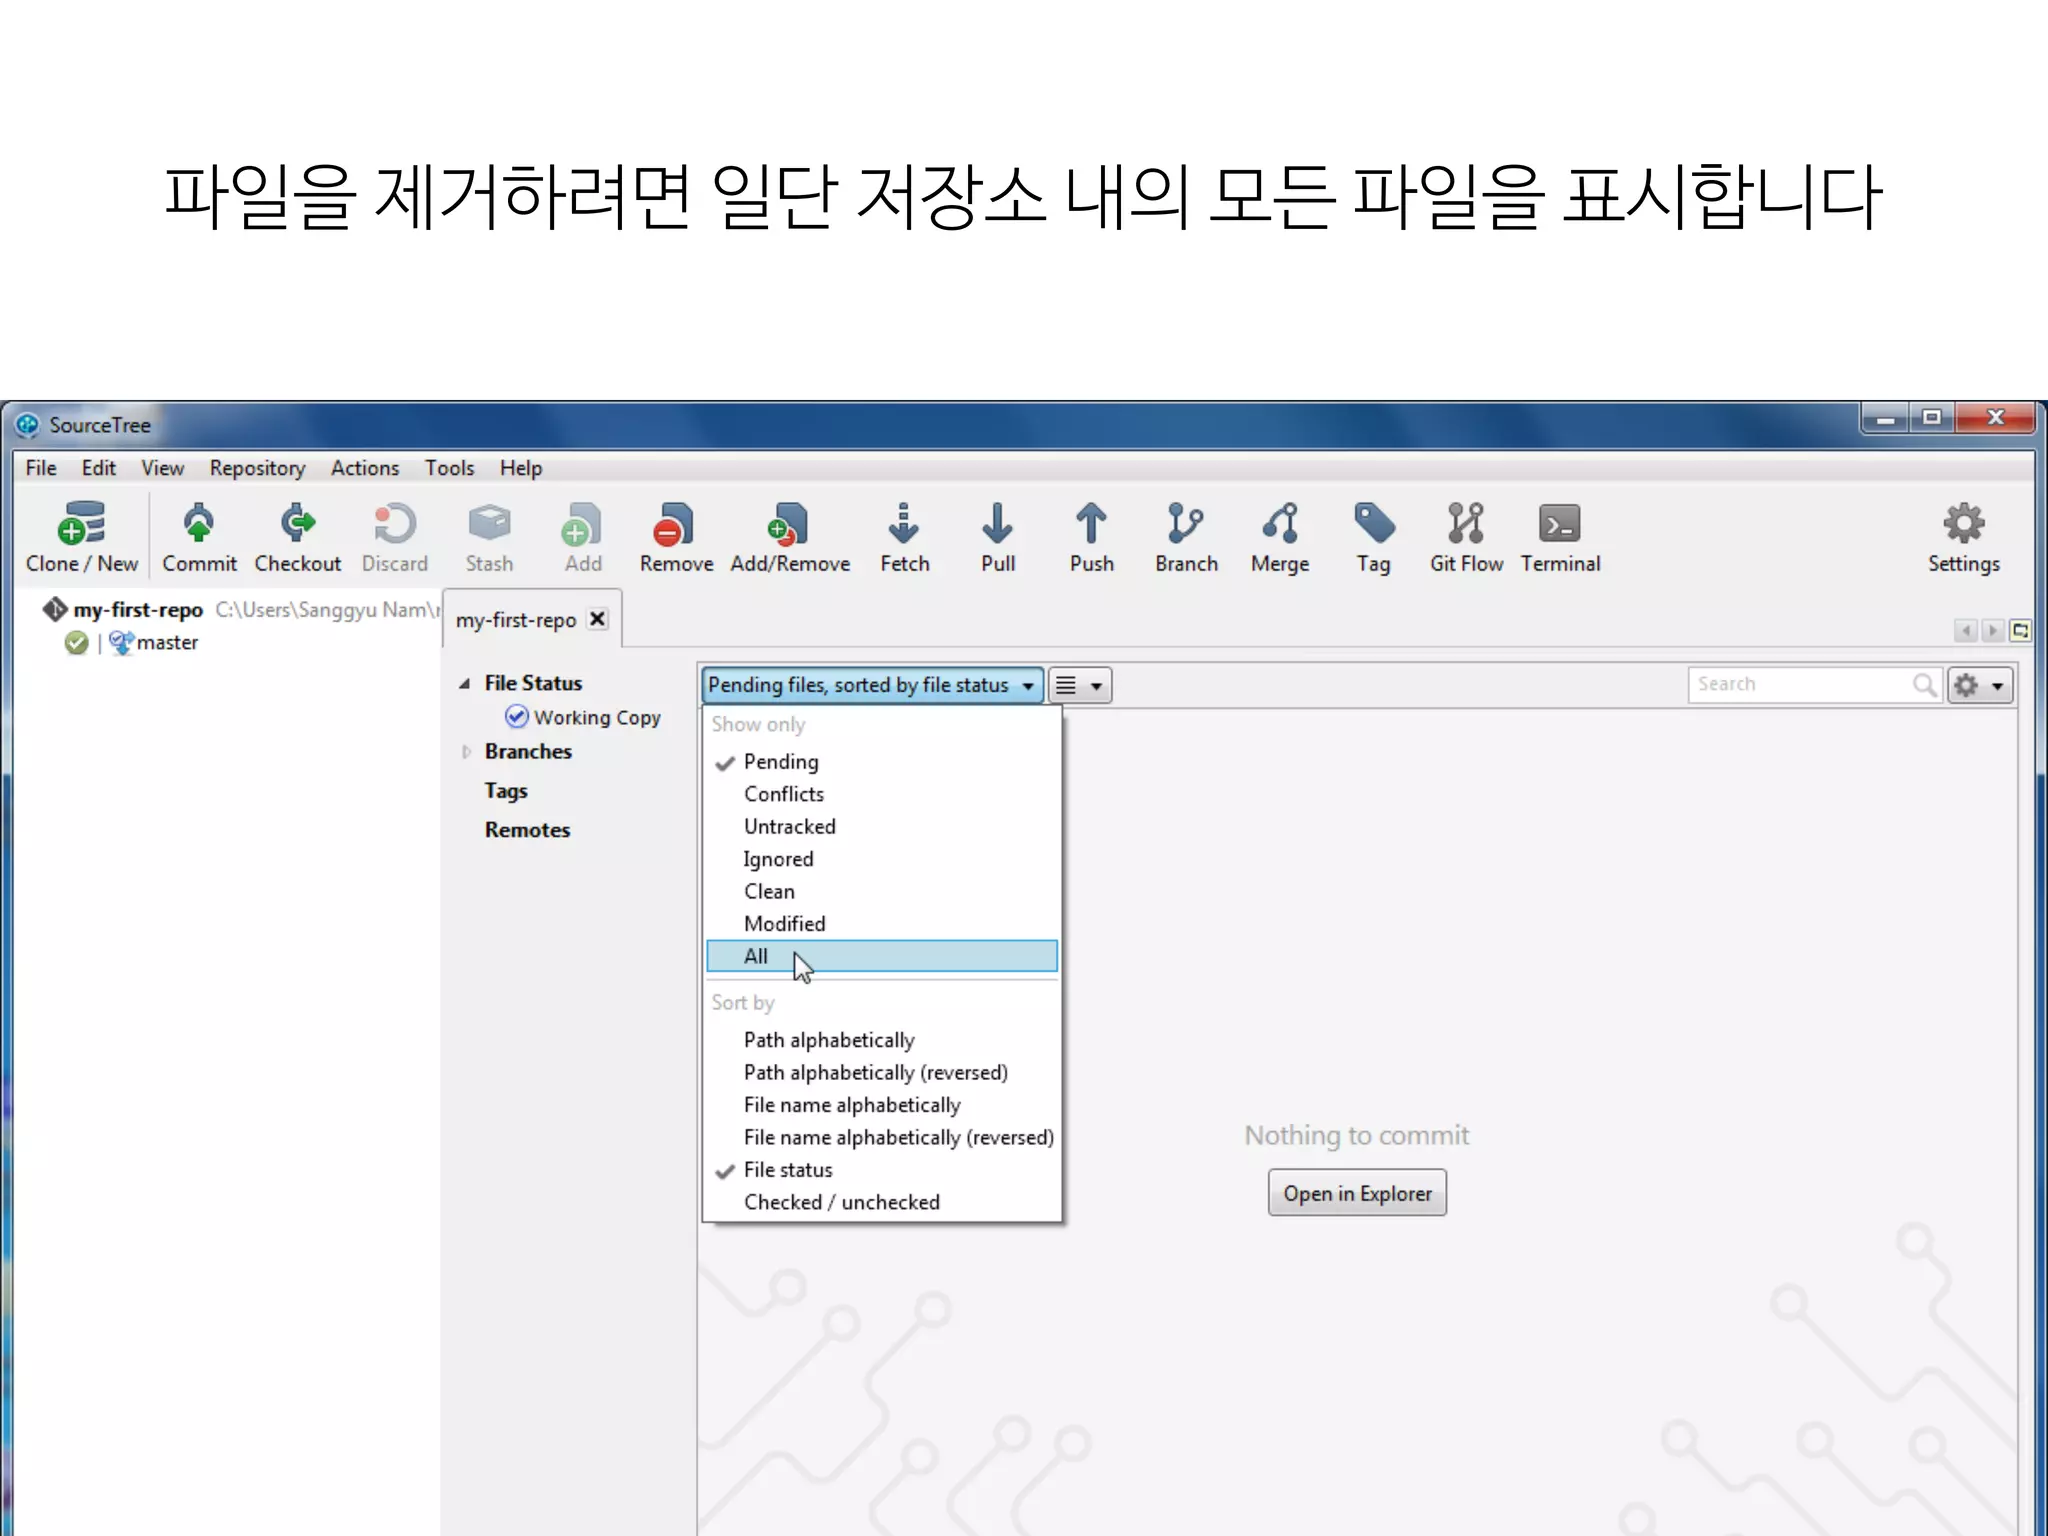Select the Add/Remove toolbar icon
The image size is (2048, 1536).
[x=790, y=538]
